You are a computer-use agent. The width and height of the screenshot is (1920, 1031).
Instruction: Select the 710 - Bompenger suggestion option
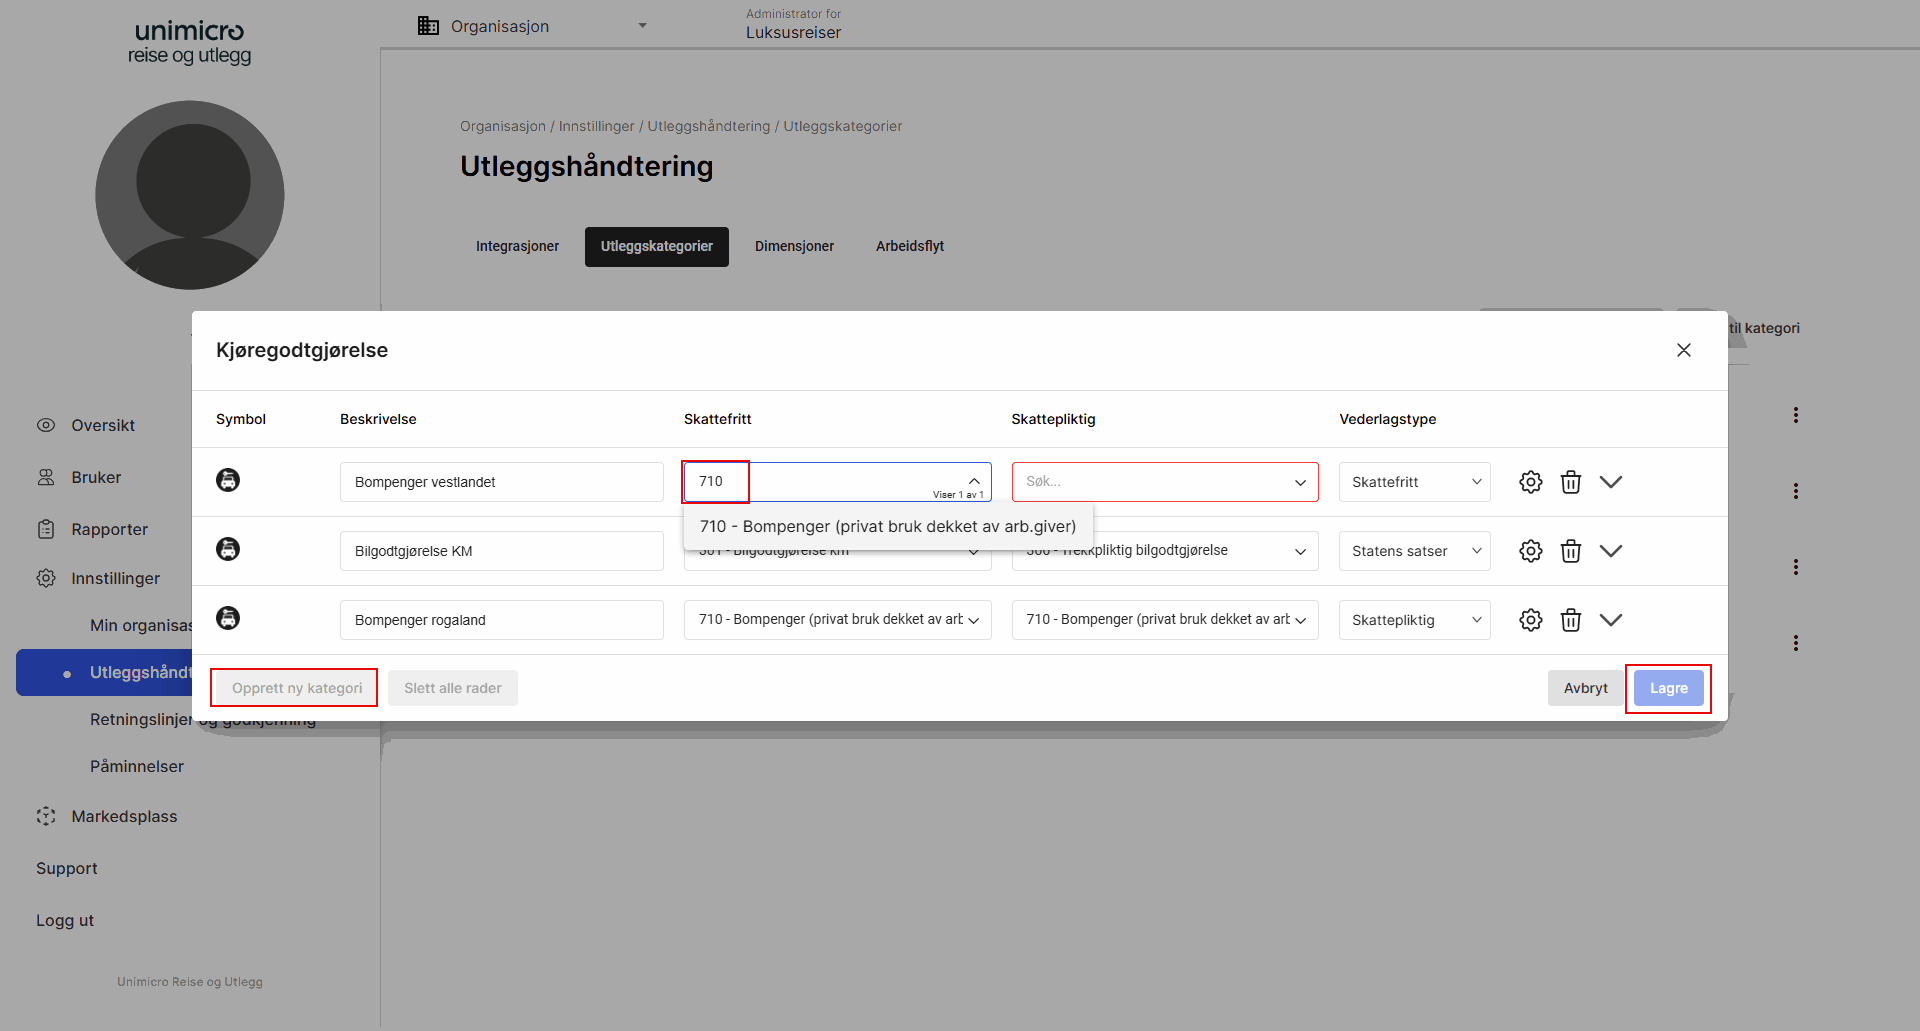[888, 525]
